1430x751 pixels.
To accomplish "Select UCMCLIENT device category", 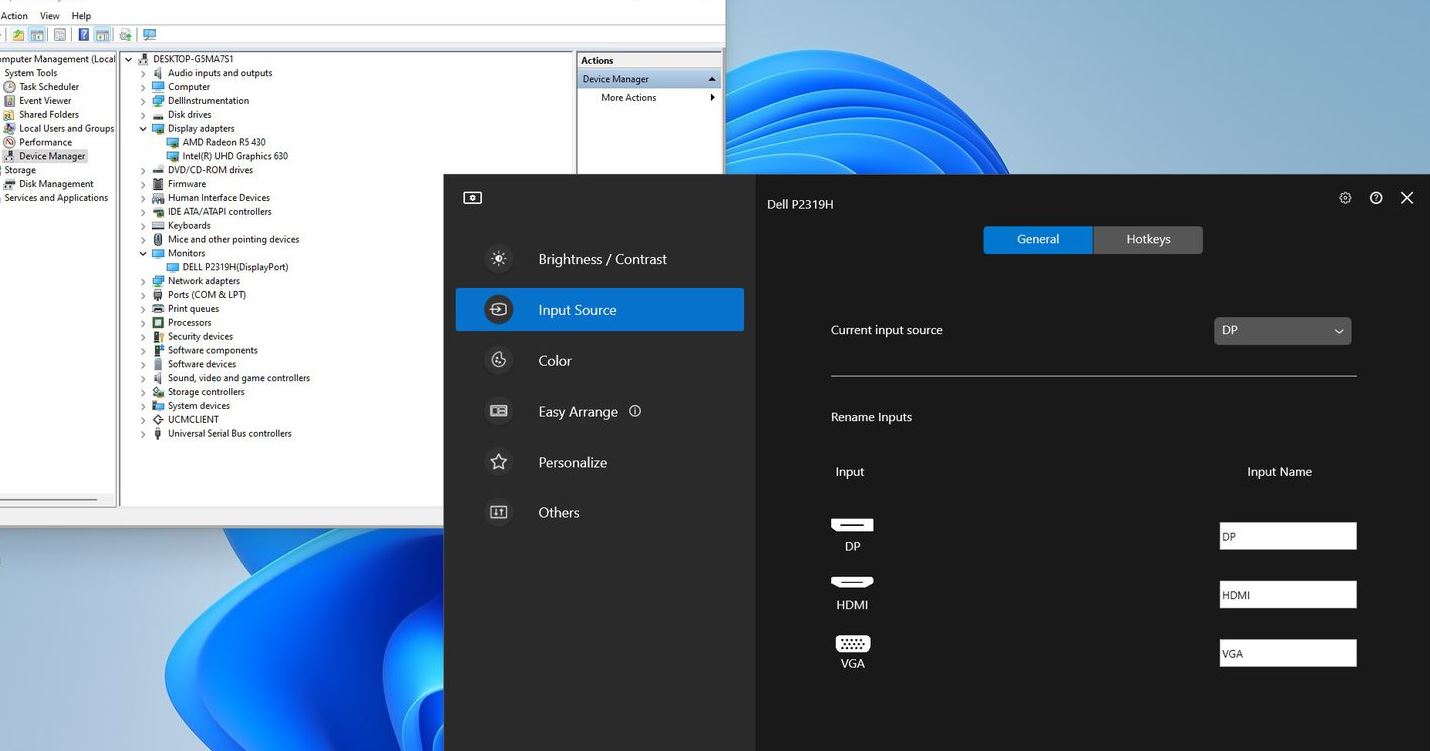I will point(193,420).
